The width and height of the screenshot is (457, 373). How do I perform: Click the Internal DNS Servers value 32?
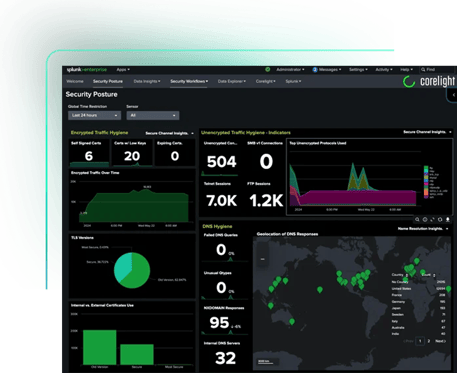coord(225,358)
